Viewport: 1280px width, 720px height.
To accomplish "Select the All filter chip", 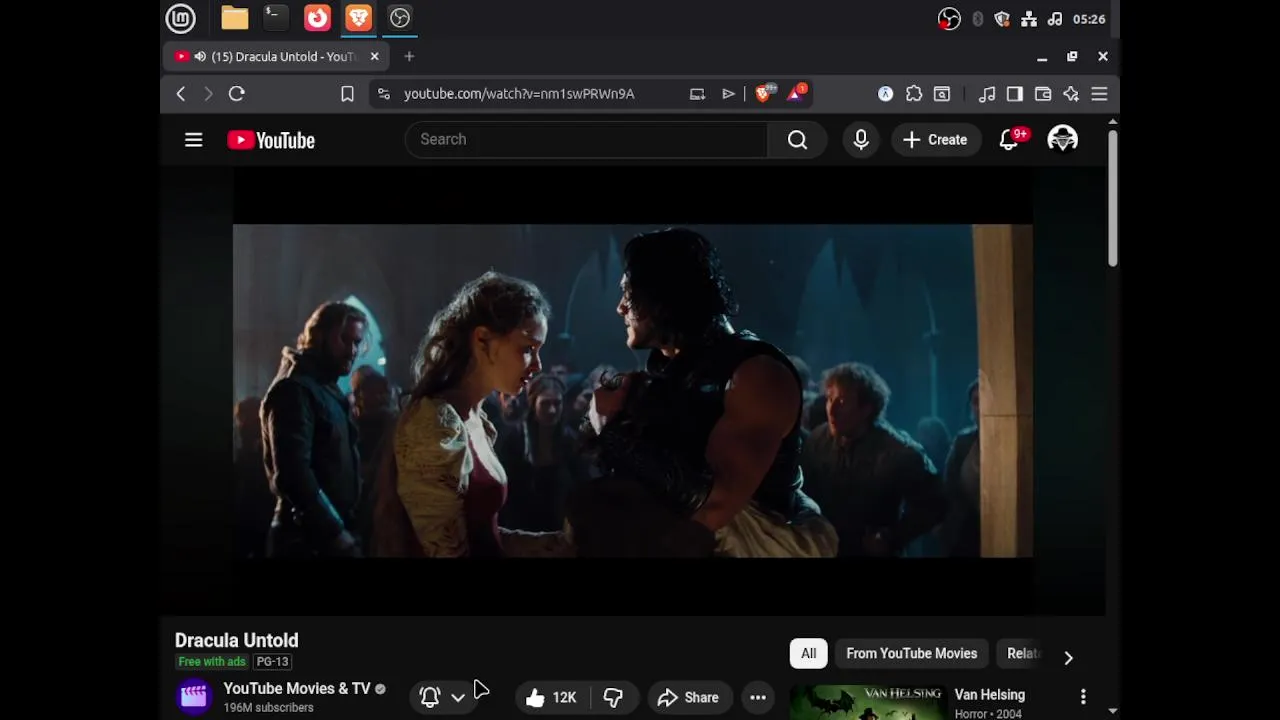I will click(808, 653).
